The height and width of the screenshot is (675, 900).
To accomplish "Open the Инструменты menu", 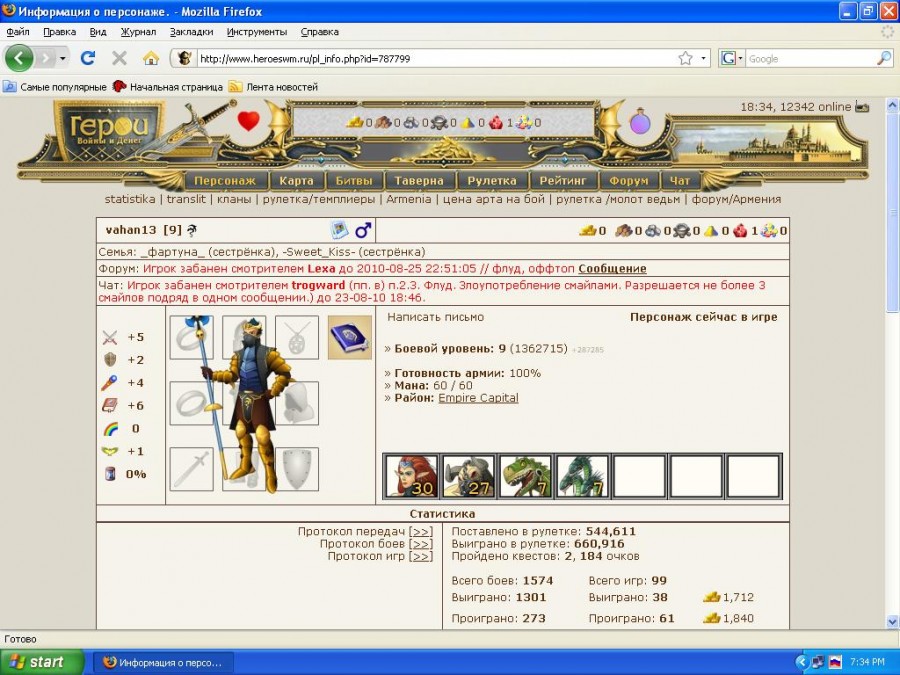I will pos(257,32).
